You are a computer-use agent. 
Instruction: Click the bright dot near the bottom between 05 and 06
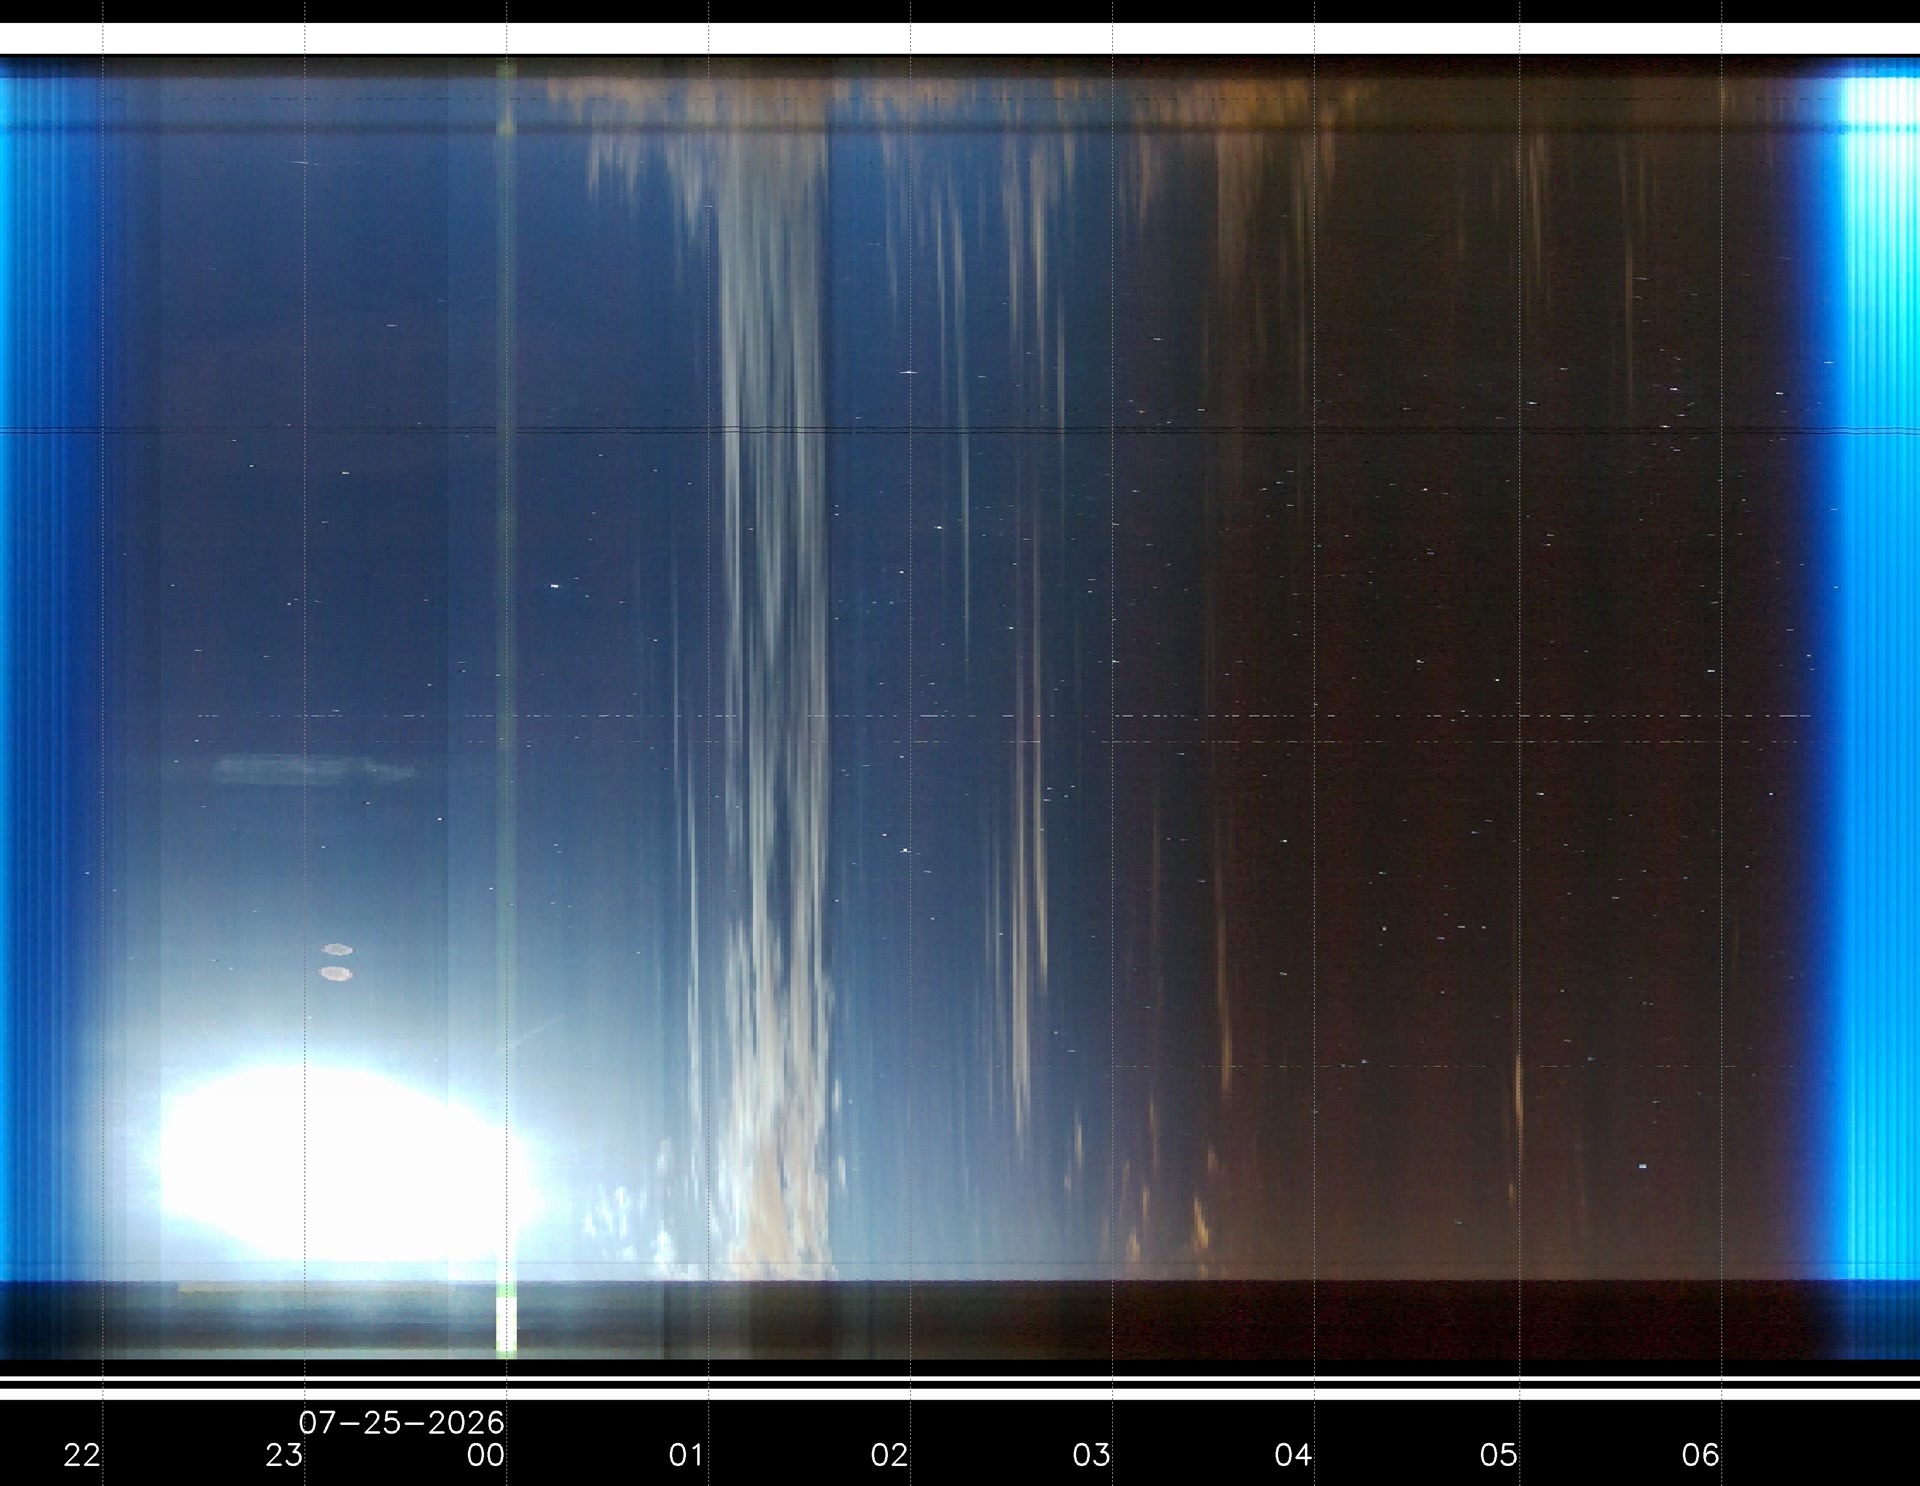(x=1642, y=1166)
